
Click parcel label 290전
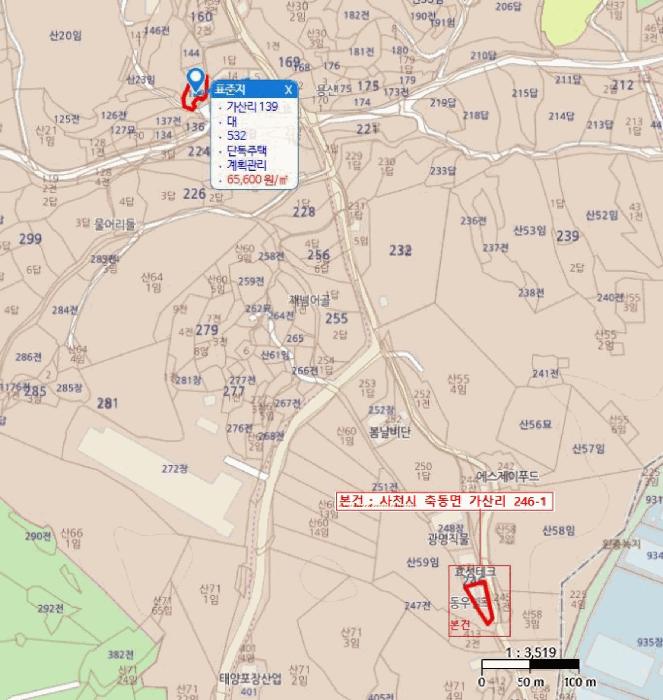(38, 536)
